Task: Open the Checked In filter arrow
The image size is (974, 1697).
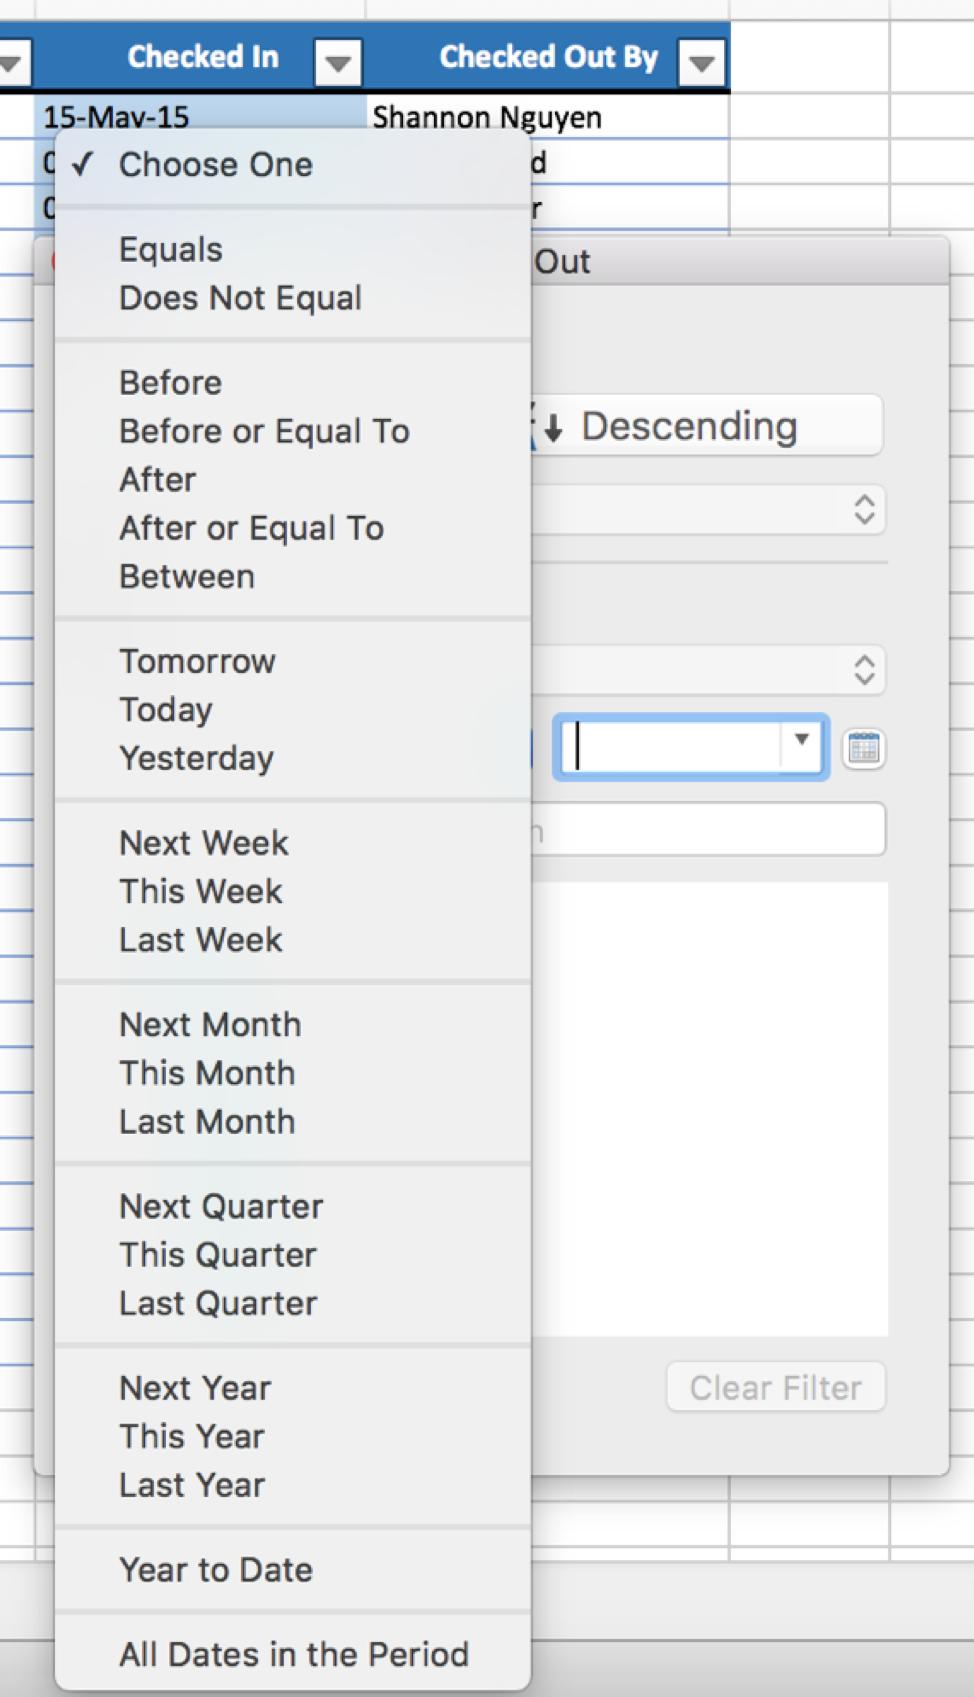Action: point(338,64)
